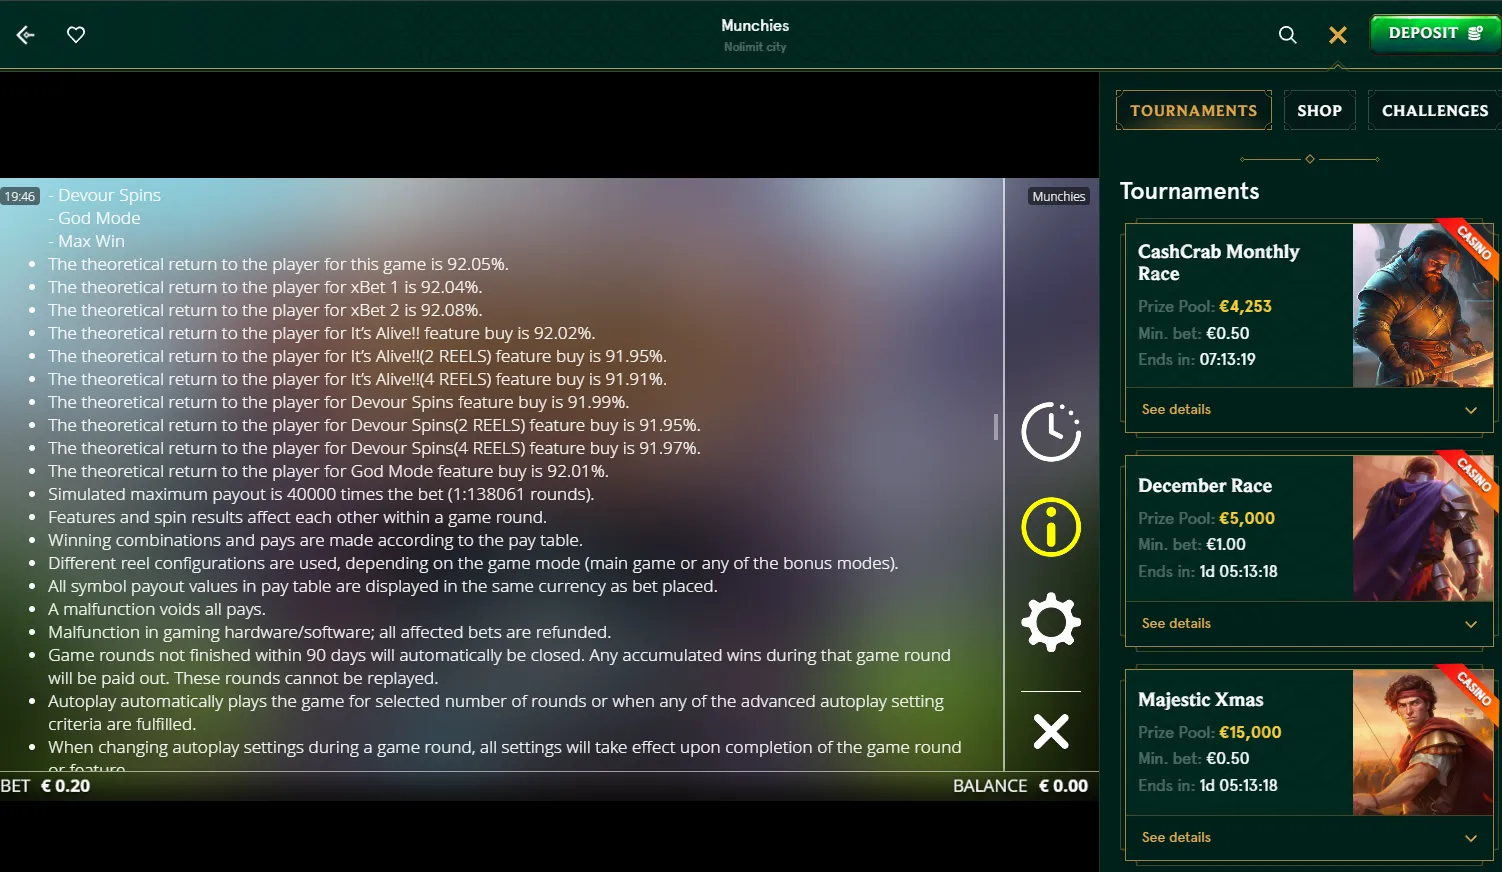Click 'A malfunction voids all pays.' line
The width and height of the screenshot is (1502, 872).
(157, 609)
